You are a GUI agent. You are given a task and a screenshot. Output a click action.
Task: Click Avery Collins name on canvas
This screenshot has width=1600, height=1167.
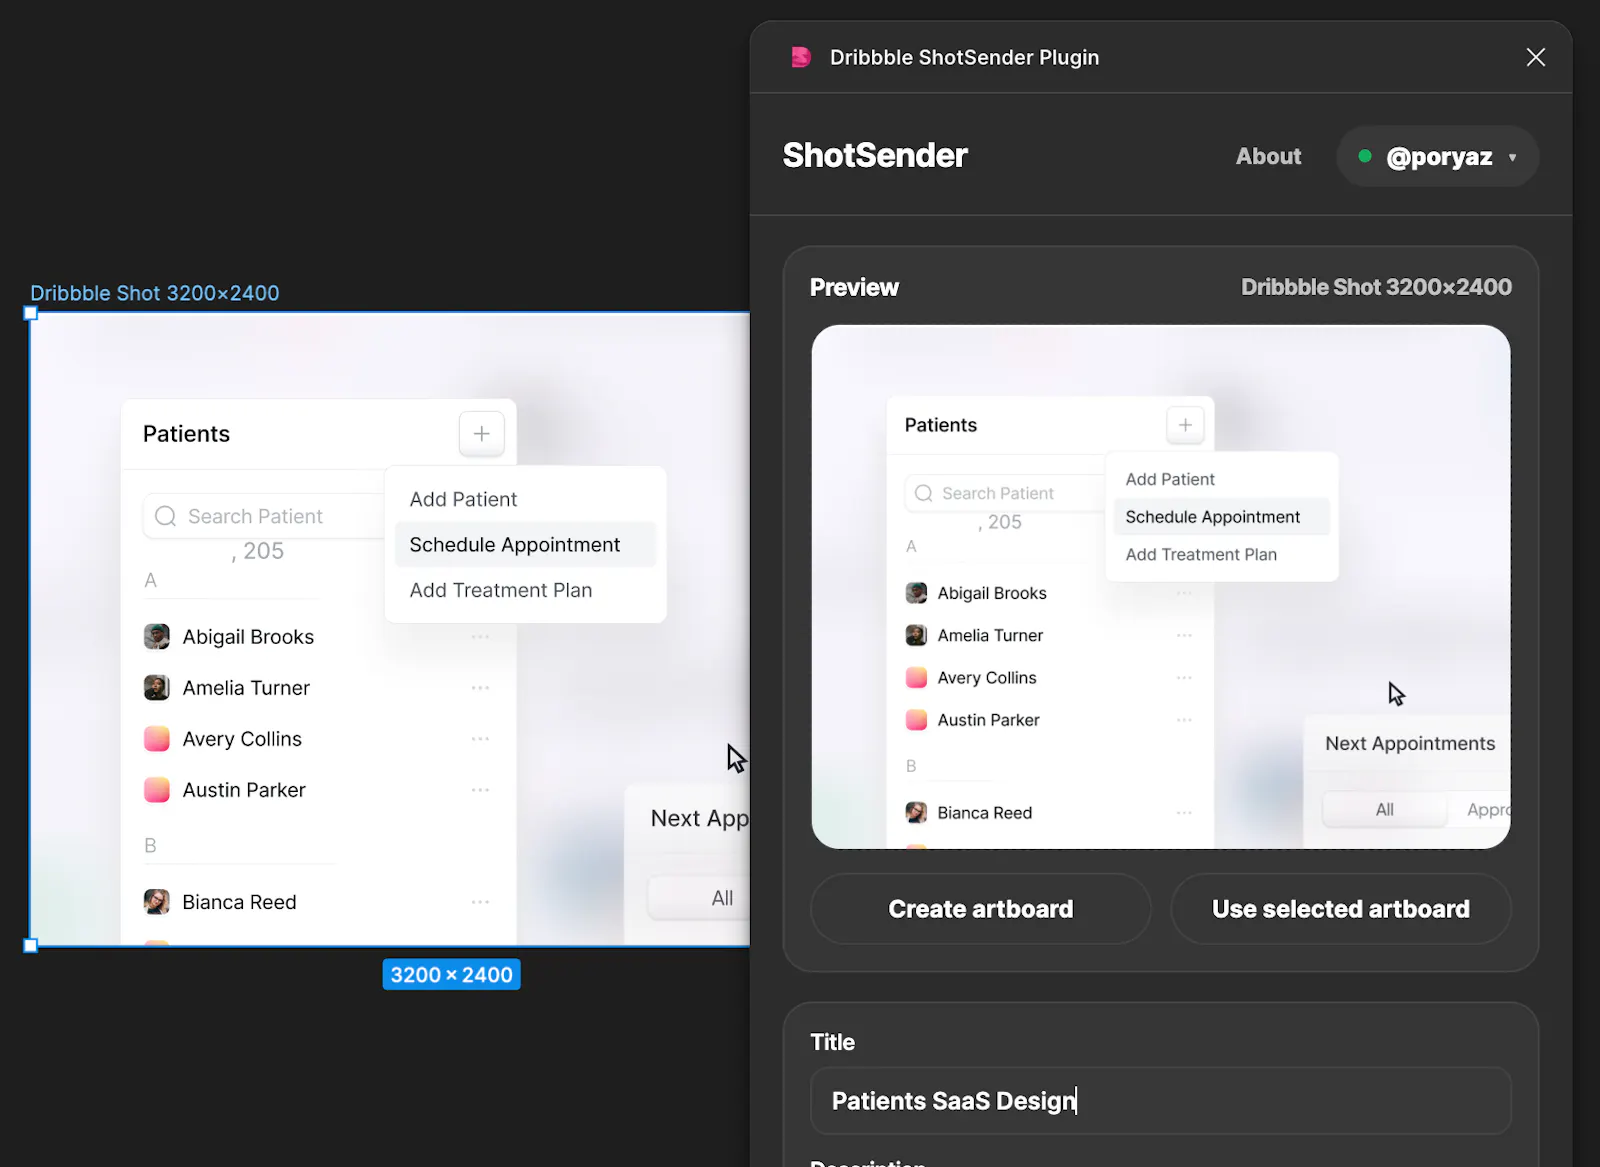click(x=242, y=739)
